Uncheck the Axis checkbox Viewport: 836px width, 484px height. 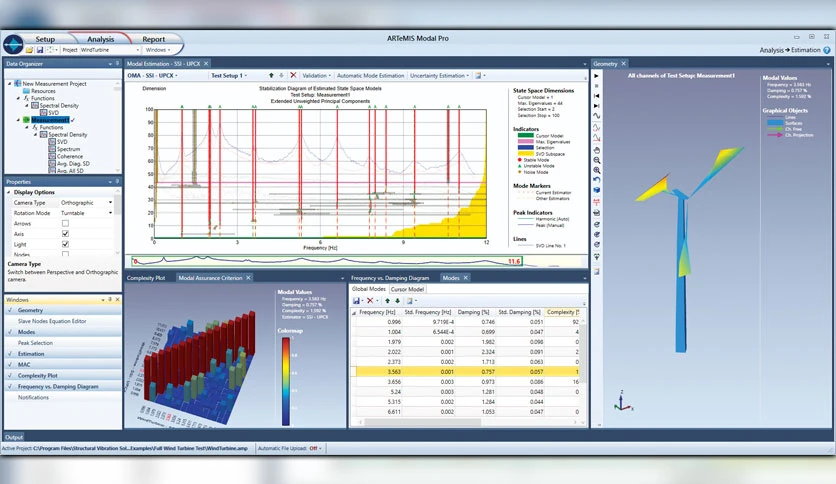pos(65,233)
